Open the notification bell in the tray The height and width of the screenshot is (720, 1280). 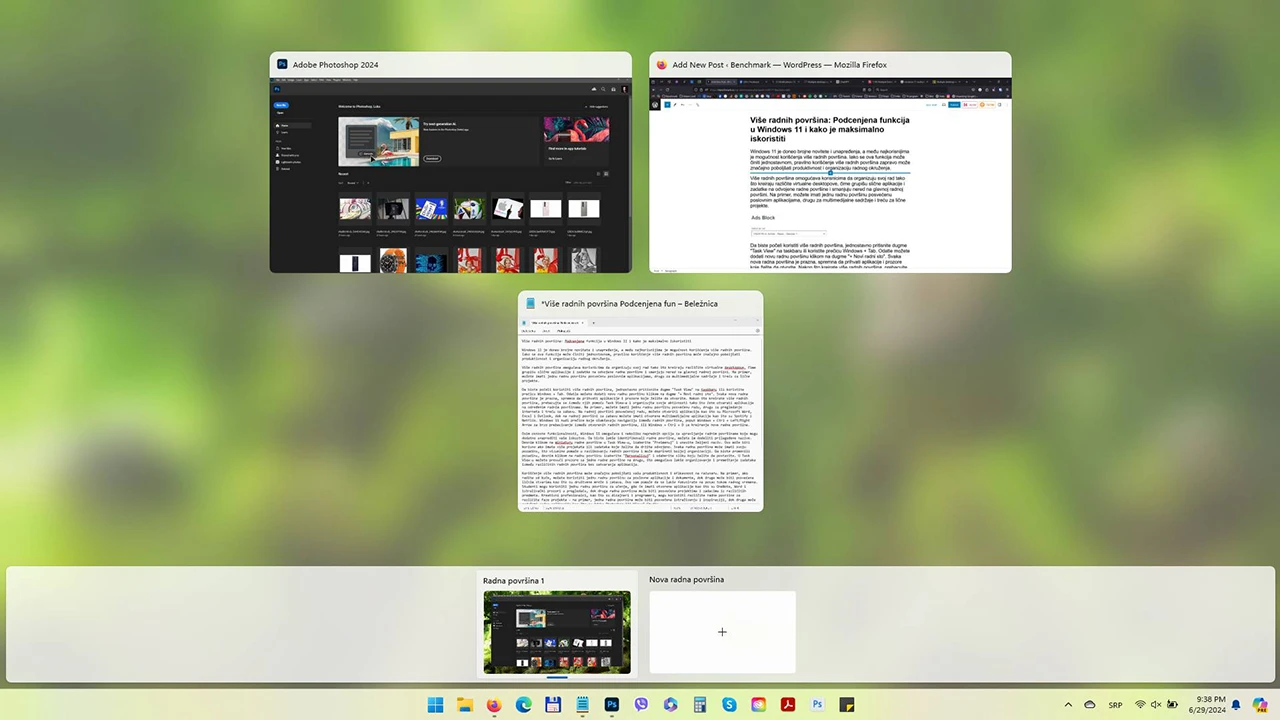[1237, 705]
